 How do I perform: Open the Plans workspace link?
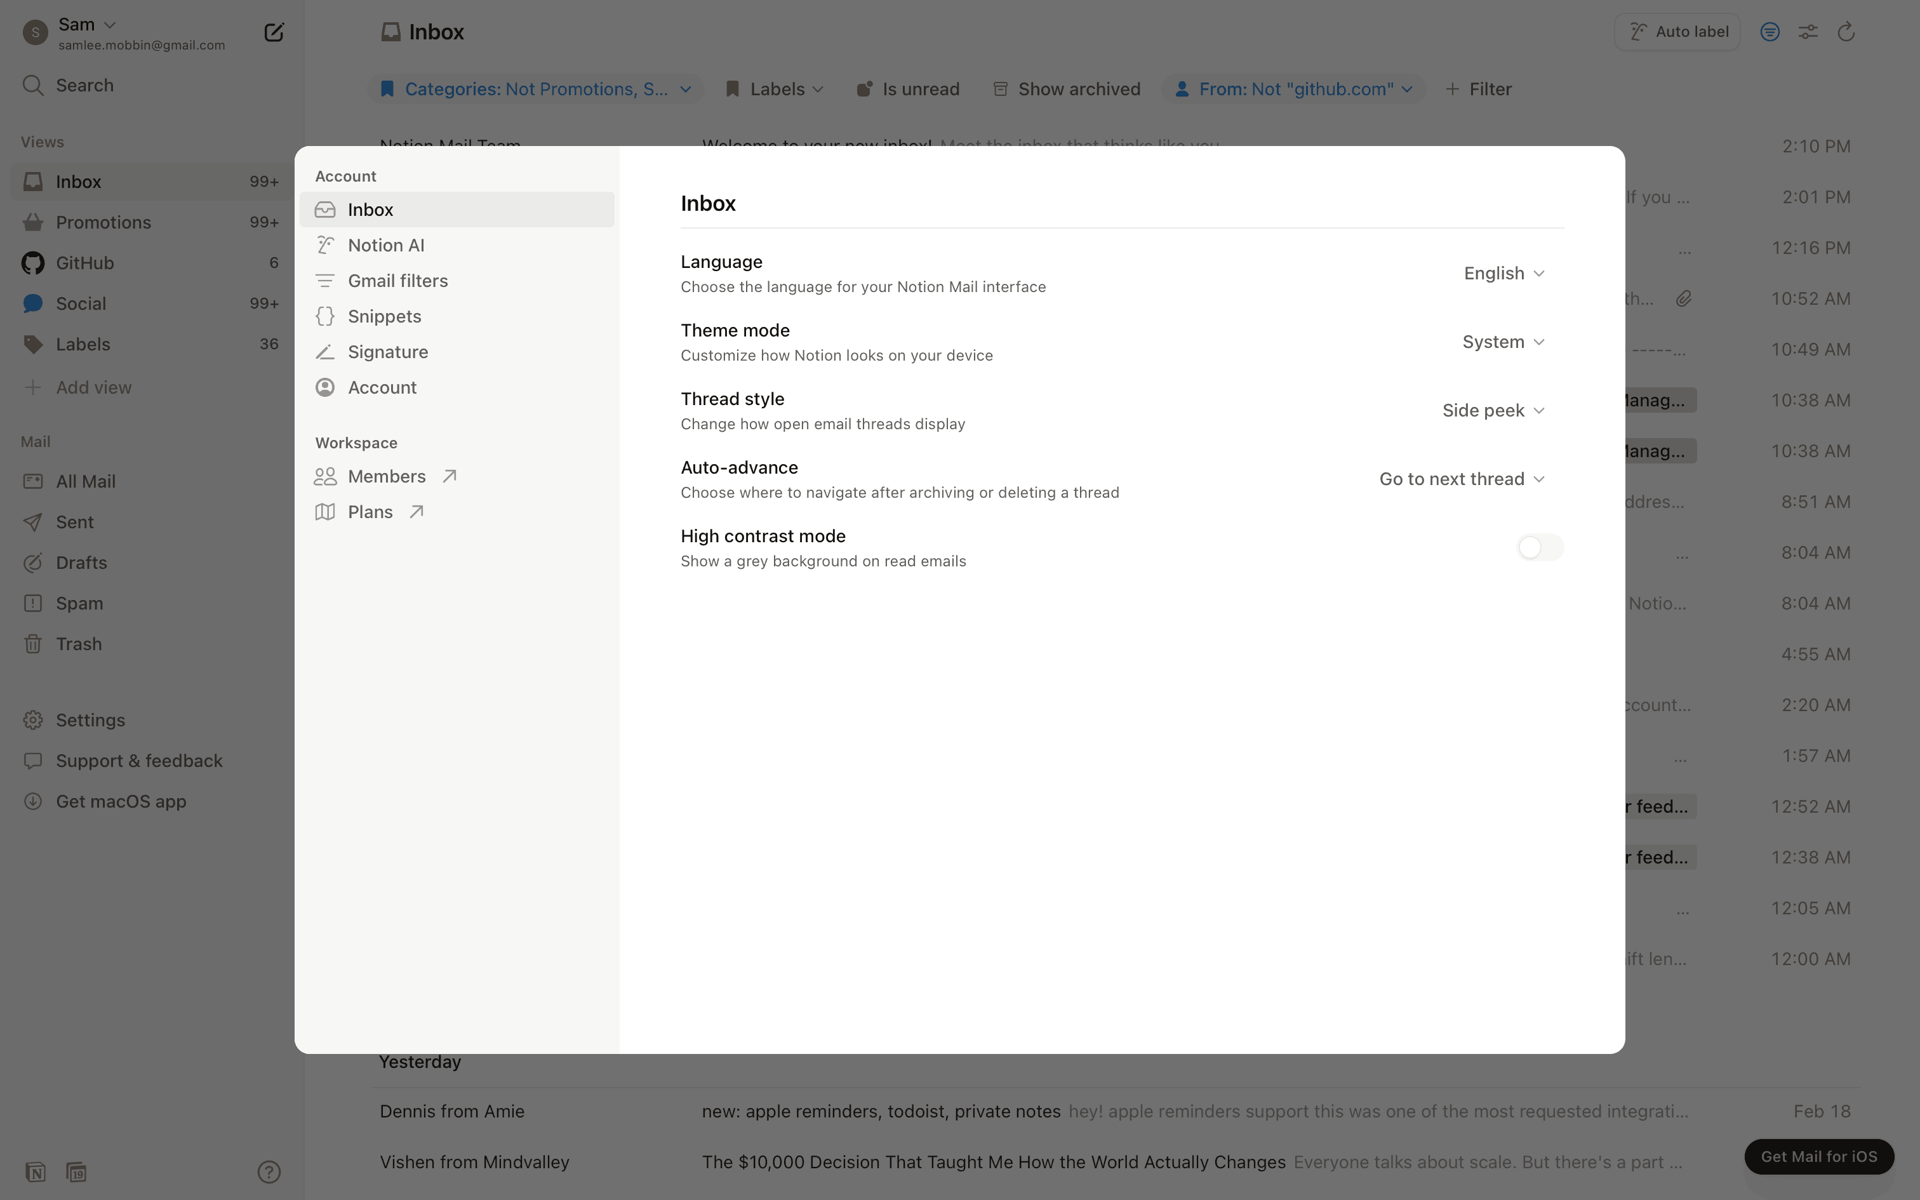[x=457, y=512]
